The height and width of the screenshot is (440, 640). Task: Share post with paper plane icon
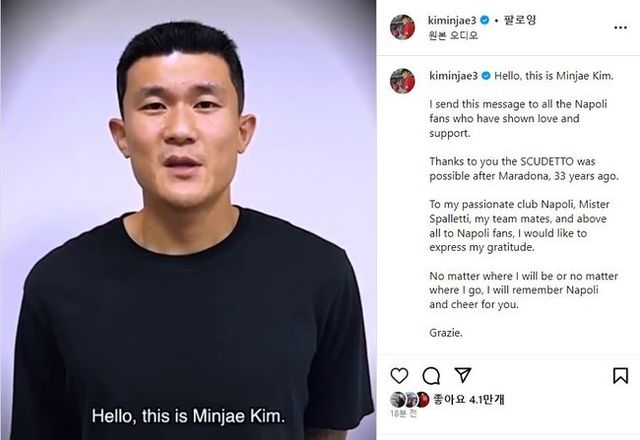click(463, 375)
